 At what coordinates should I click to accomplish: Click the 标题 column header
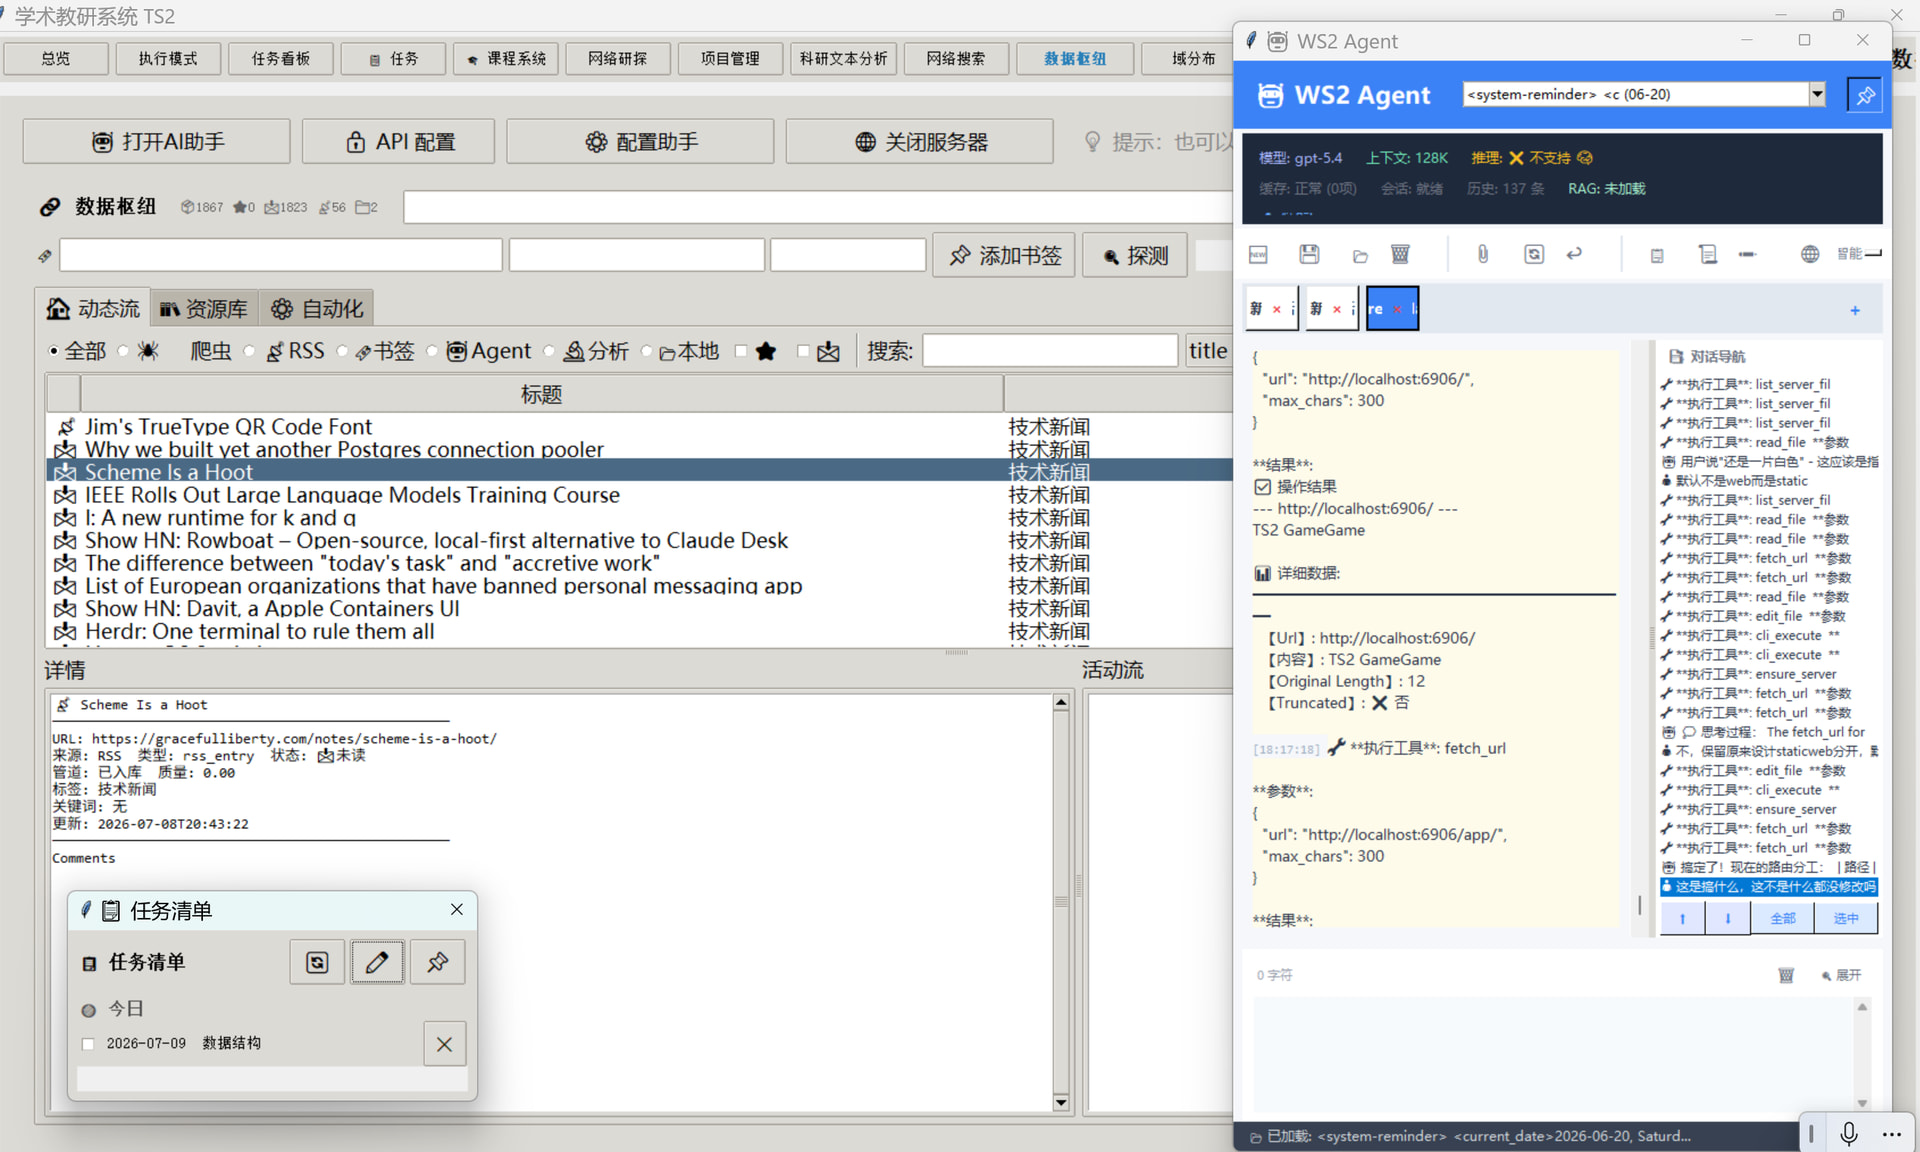coord(541,394)
